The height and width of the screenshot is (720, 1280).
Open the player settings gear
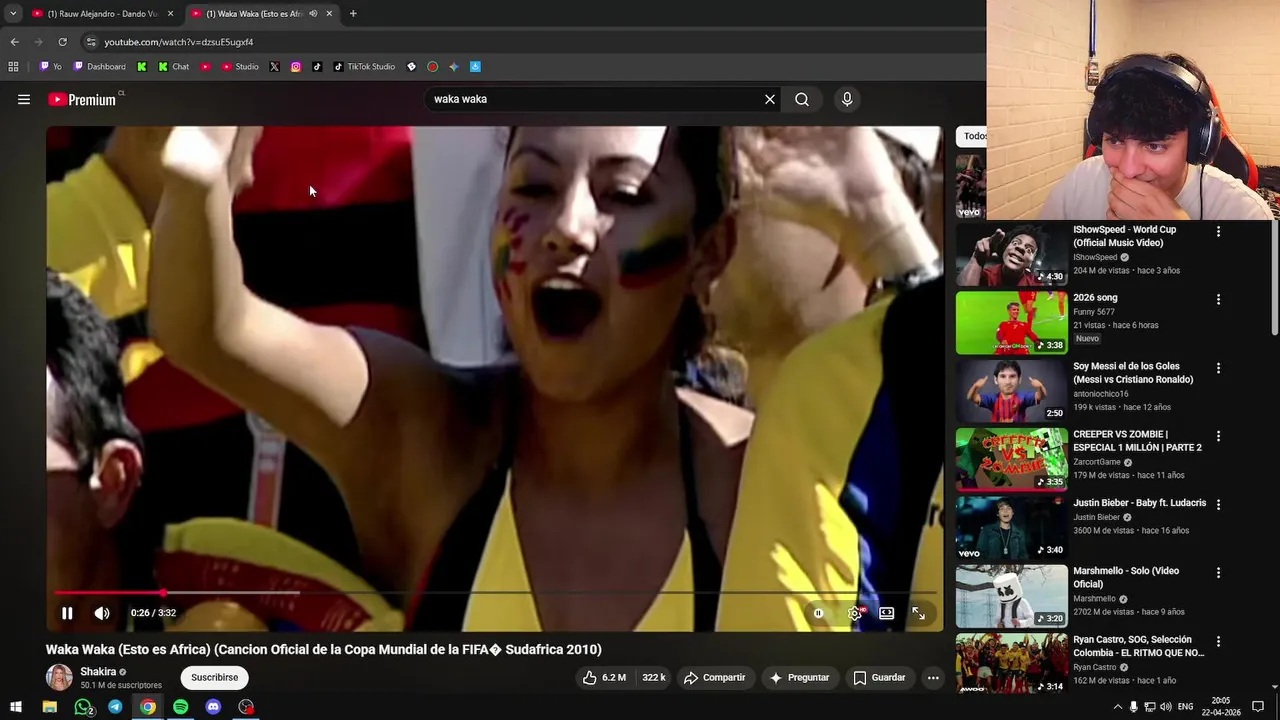click(855, 613)
